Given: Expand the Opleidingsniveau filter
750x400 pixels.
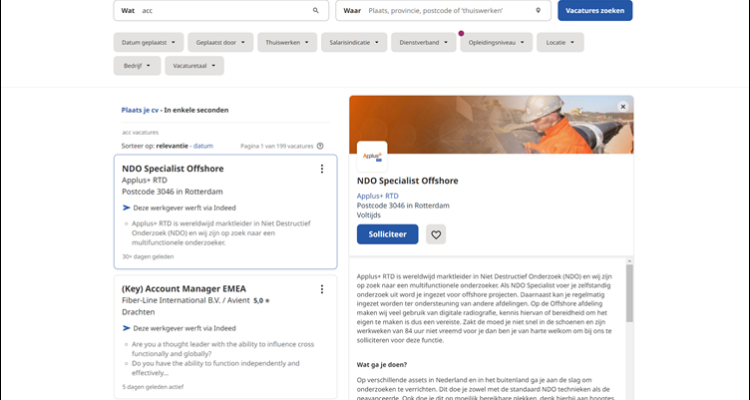Looking at the screenshot, I should tap(497, 43).
